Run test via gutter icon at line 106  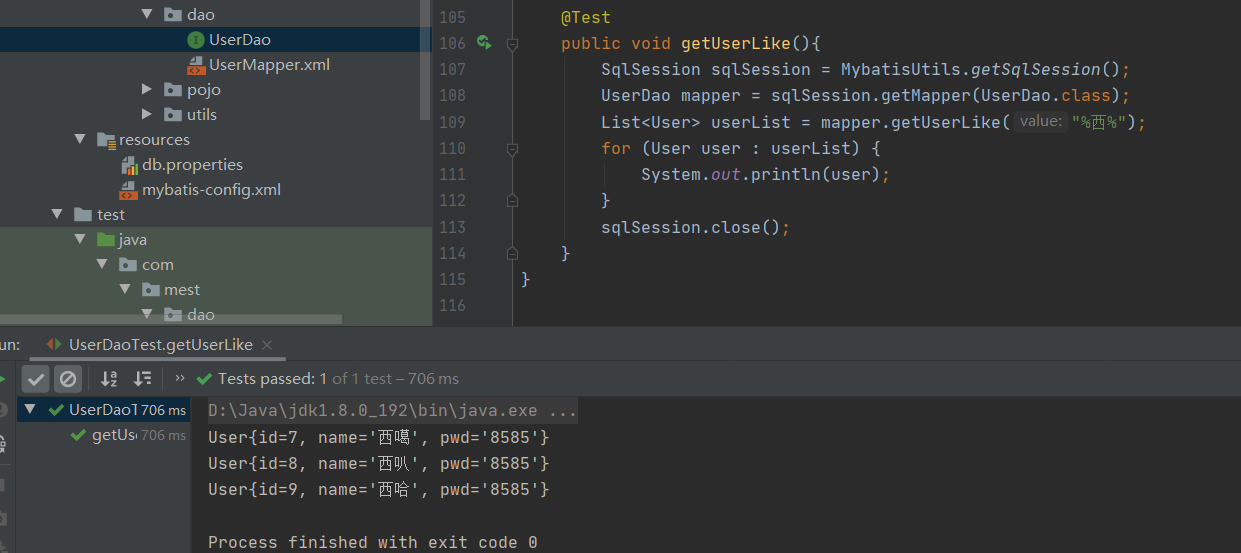tap(484, 43)
